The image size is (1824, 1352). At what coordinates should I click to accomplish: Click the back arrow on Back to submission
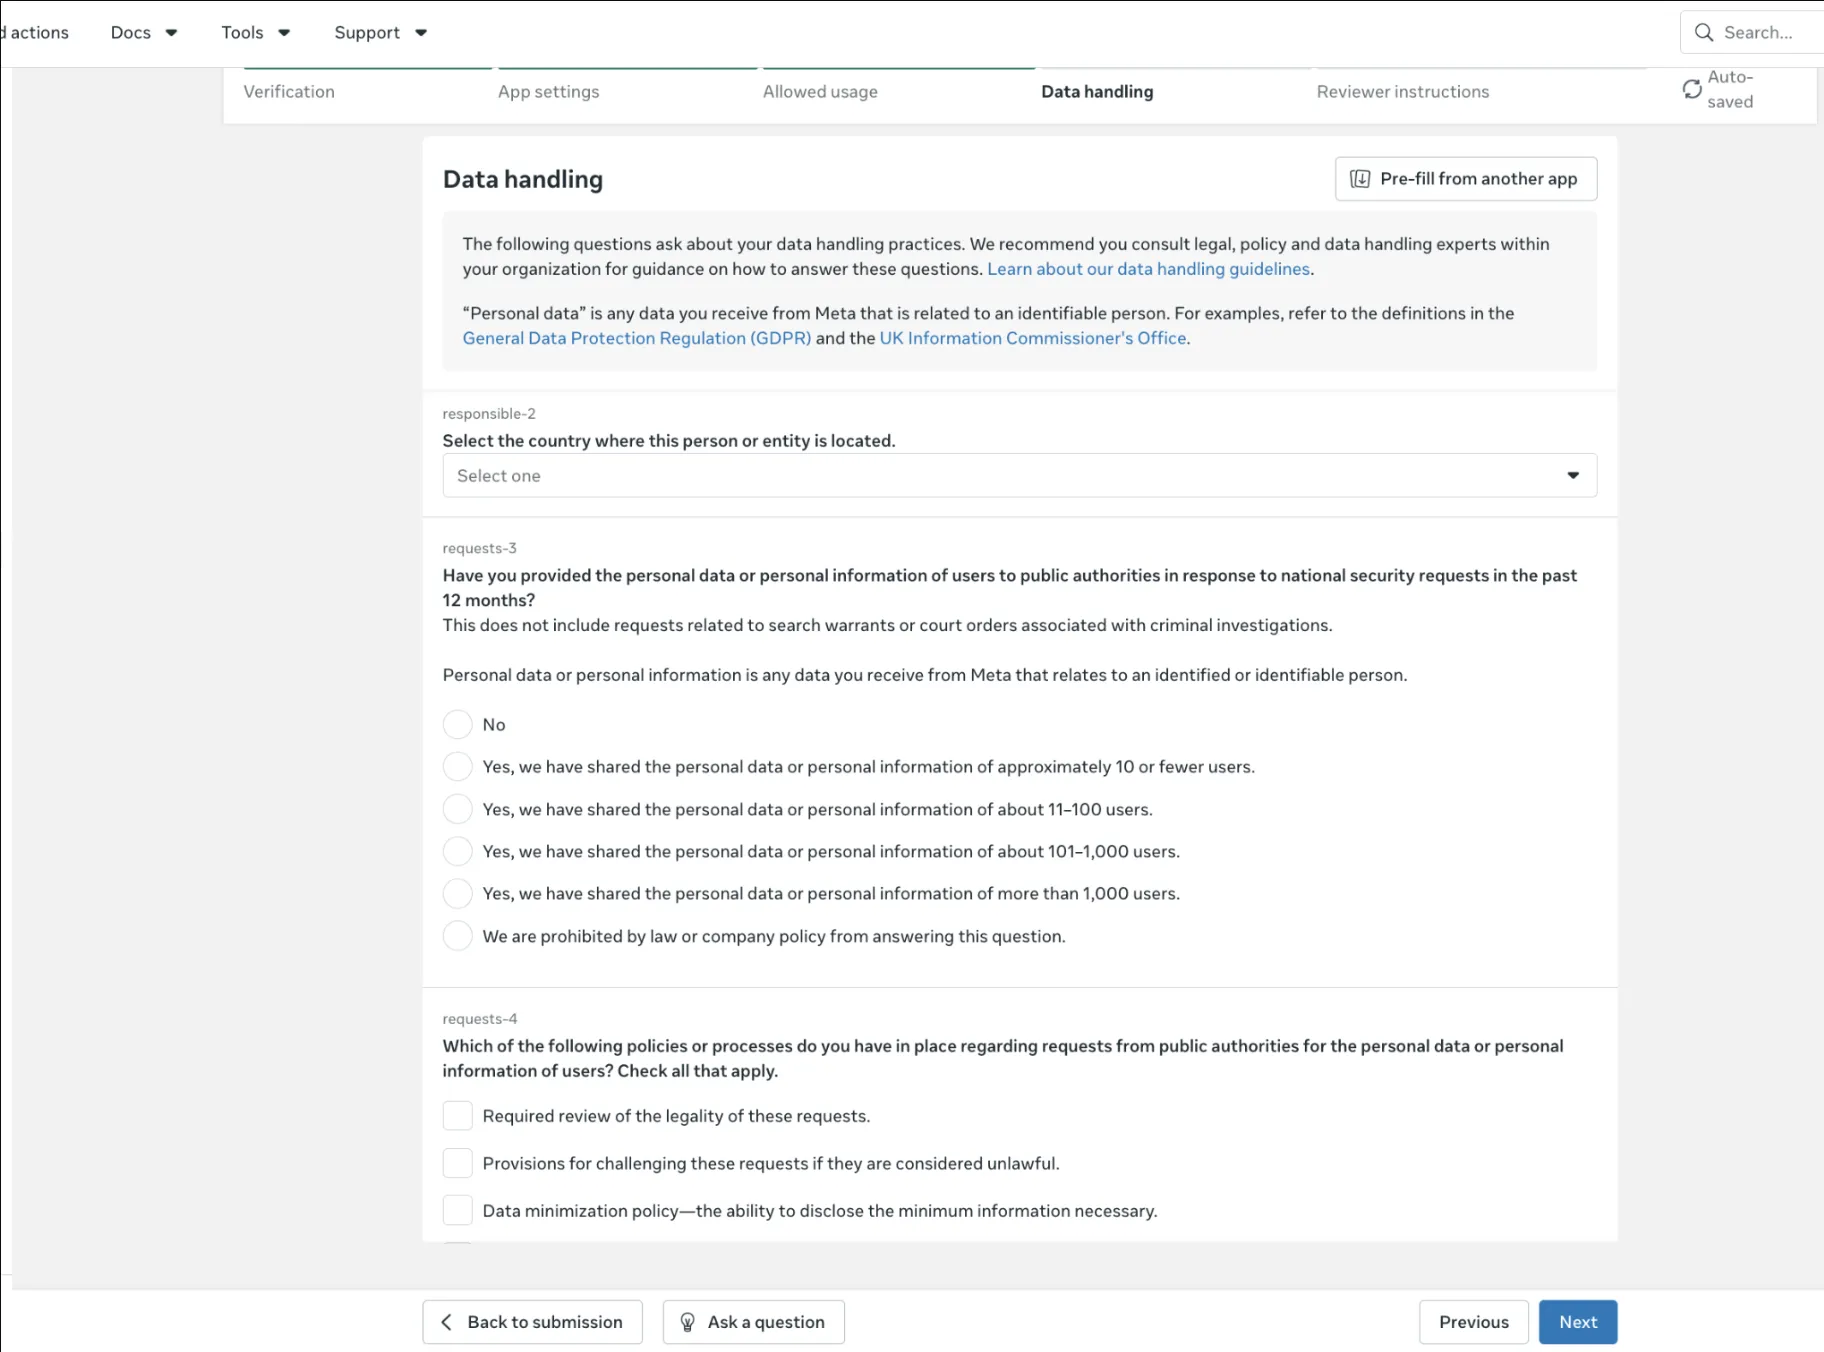[447, 1322]
